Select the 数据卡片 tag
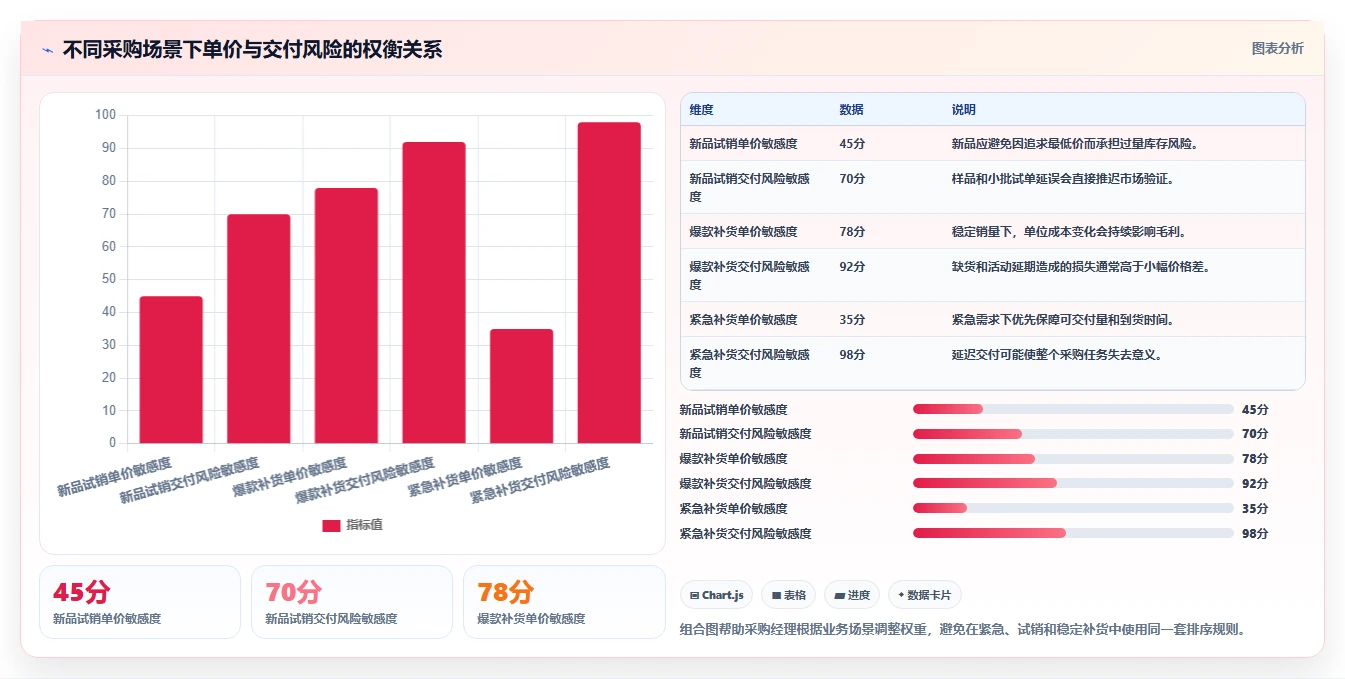 [x=925, y=595]
